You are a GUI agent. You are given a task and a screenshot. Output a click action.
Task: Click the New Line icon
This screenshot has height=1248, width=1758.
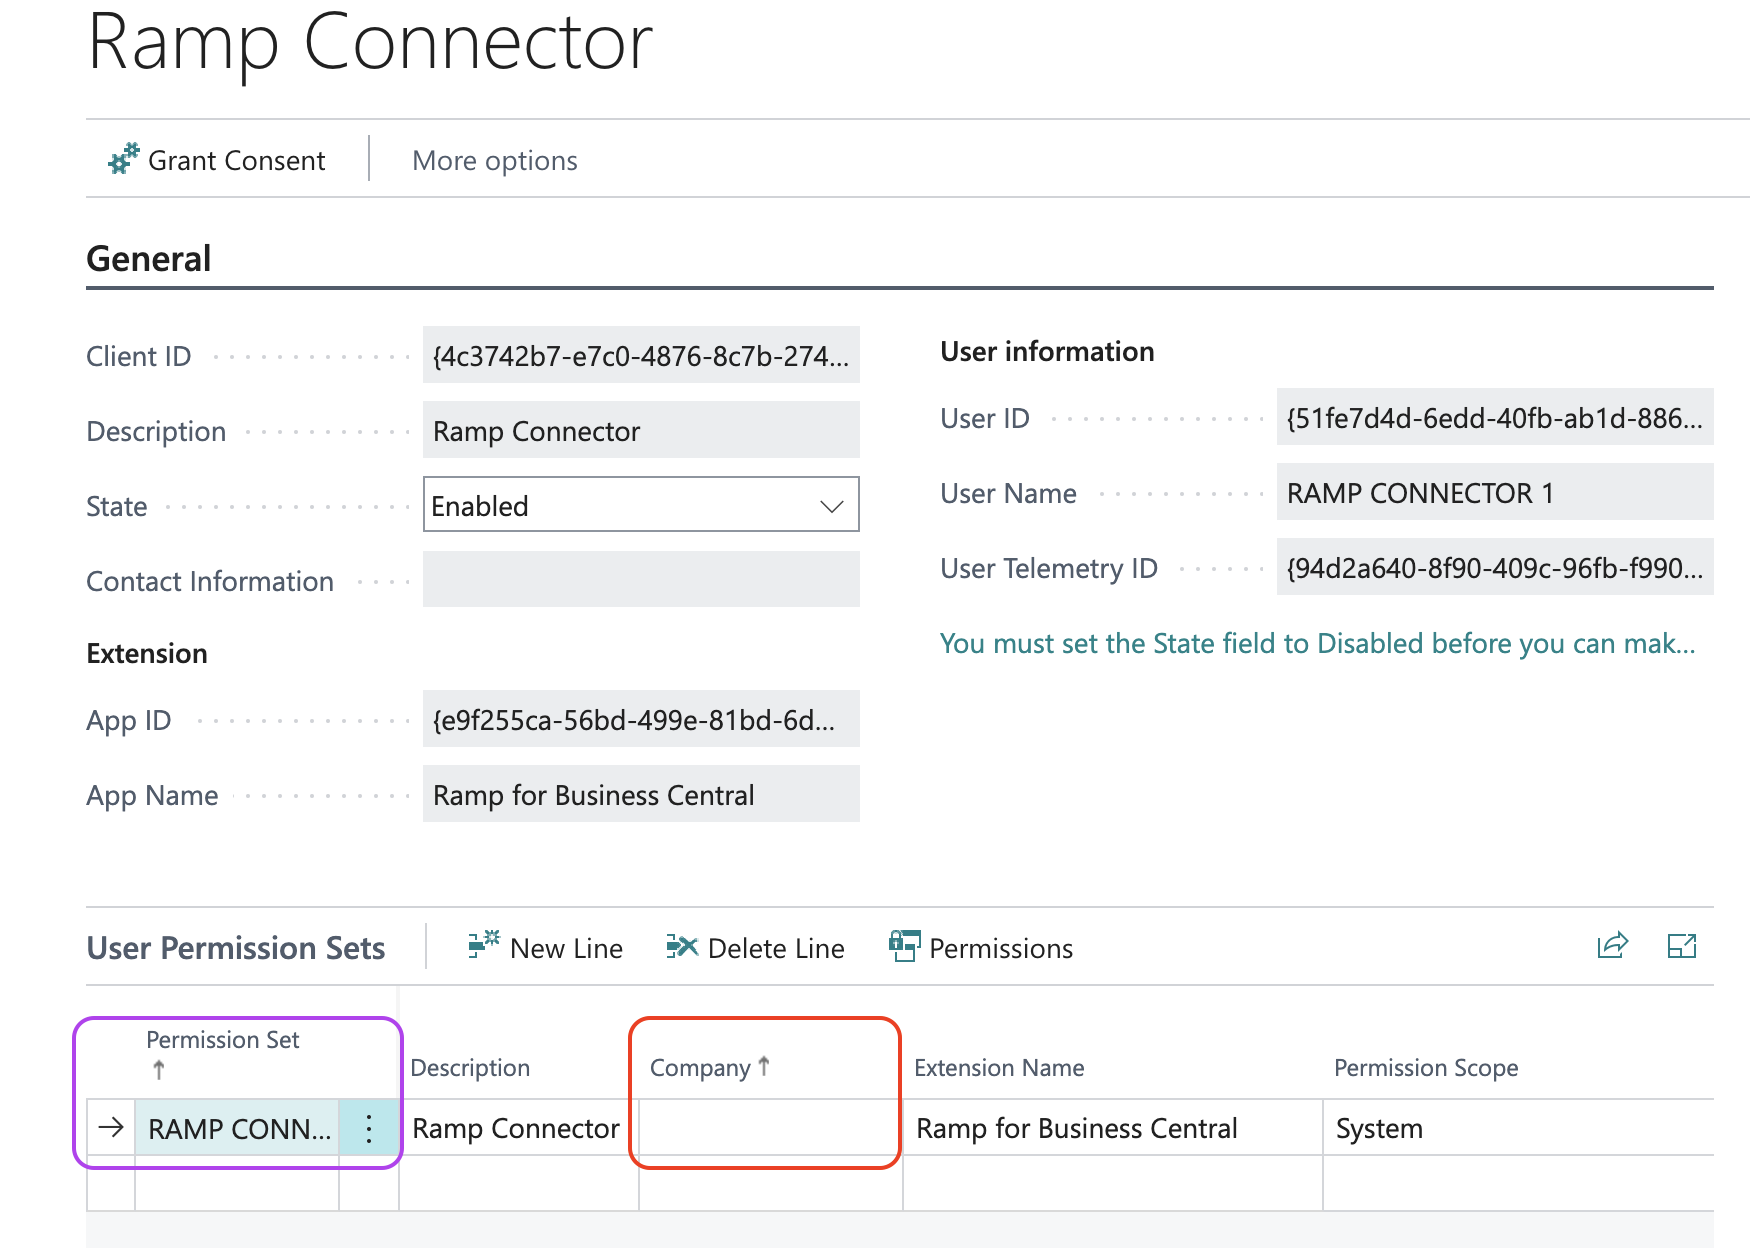pos(484,945)
